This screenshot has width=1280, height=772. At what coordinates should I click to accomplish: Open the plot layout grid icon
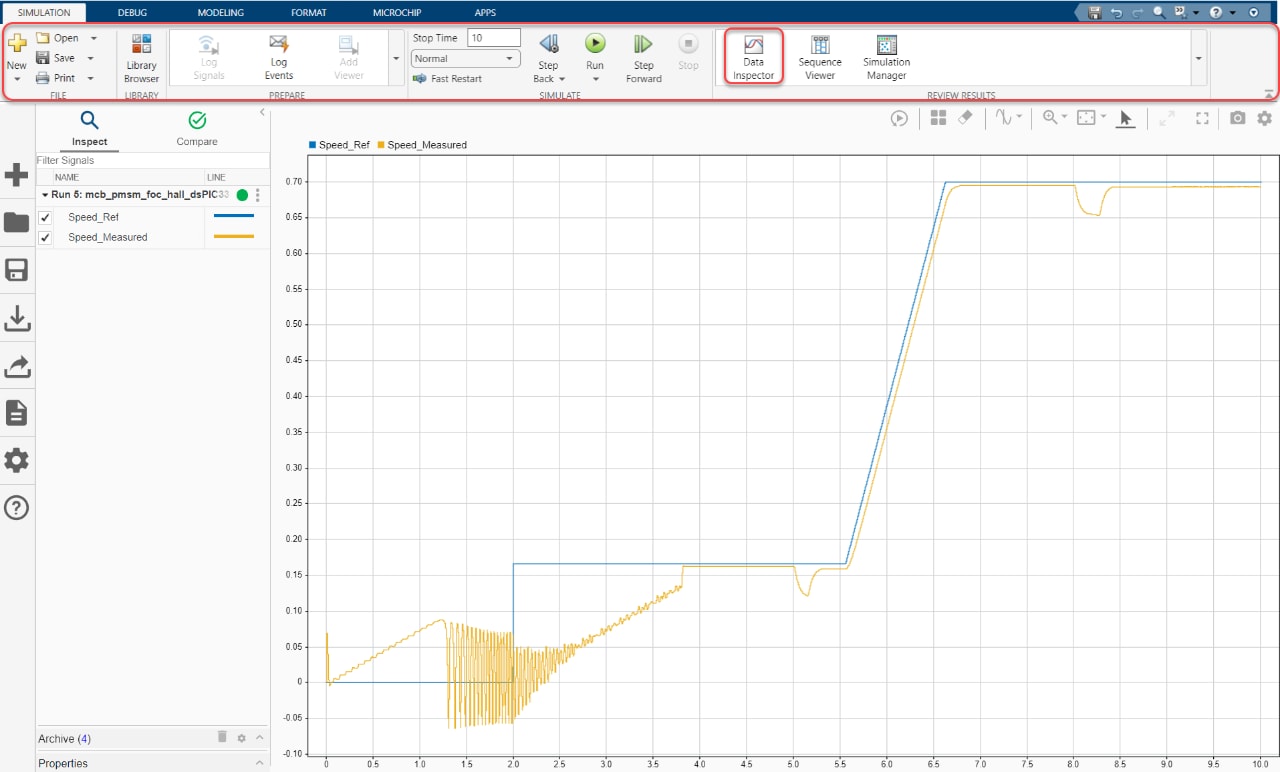click(x=937, y=118)
